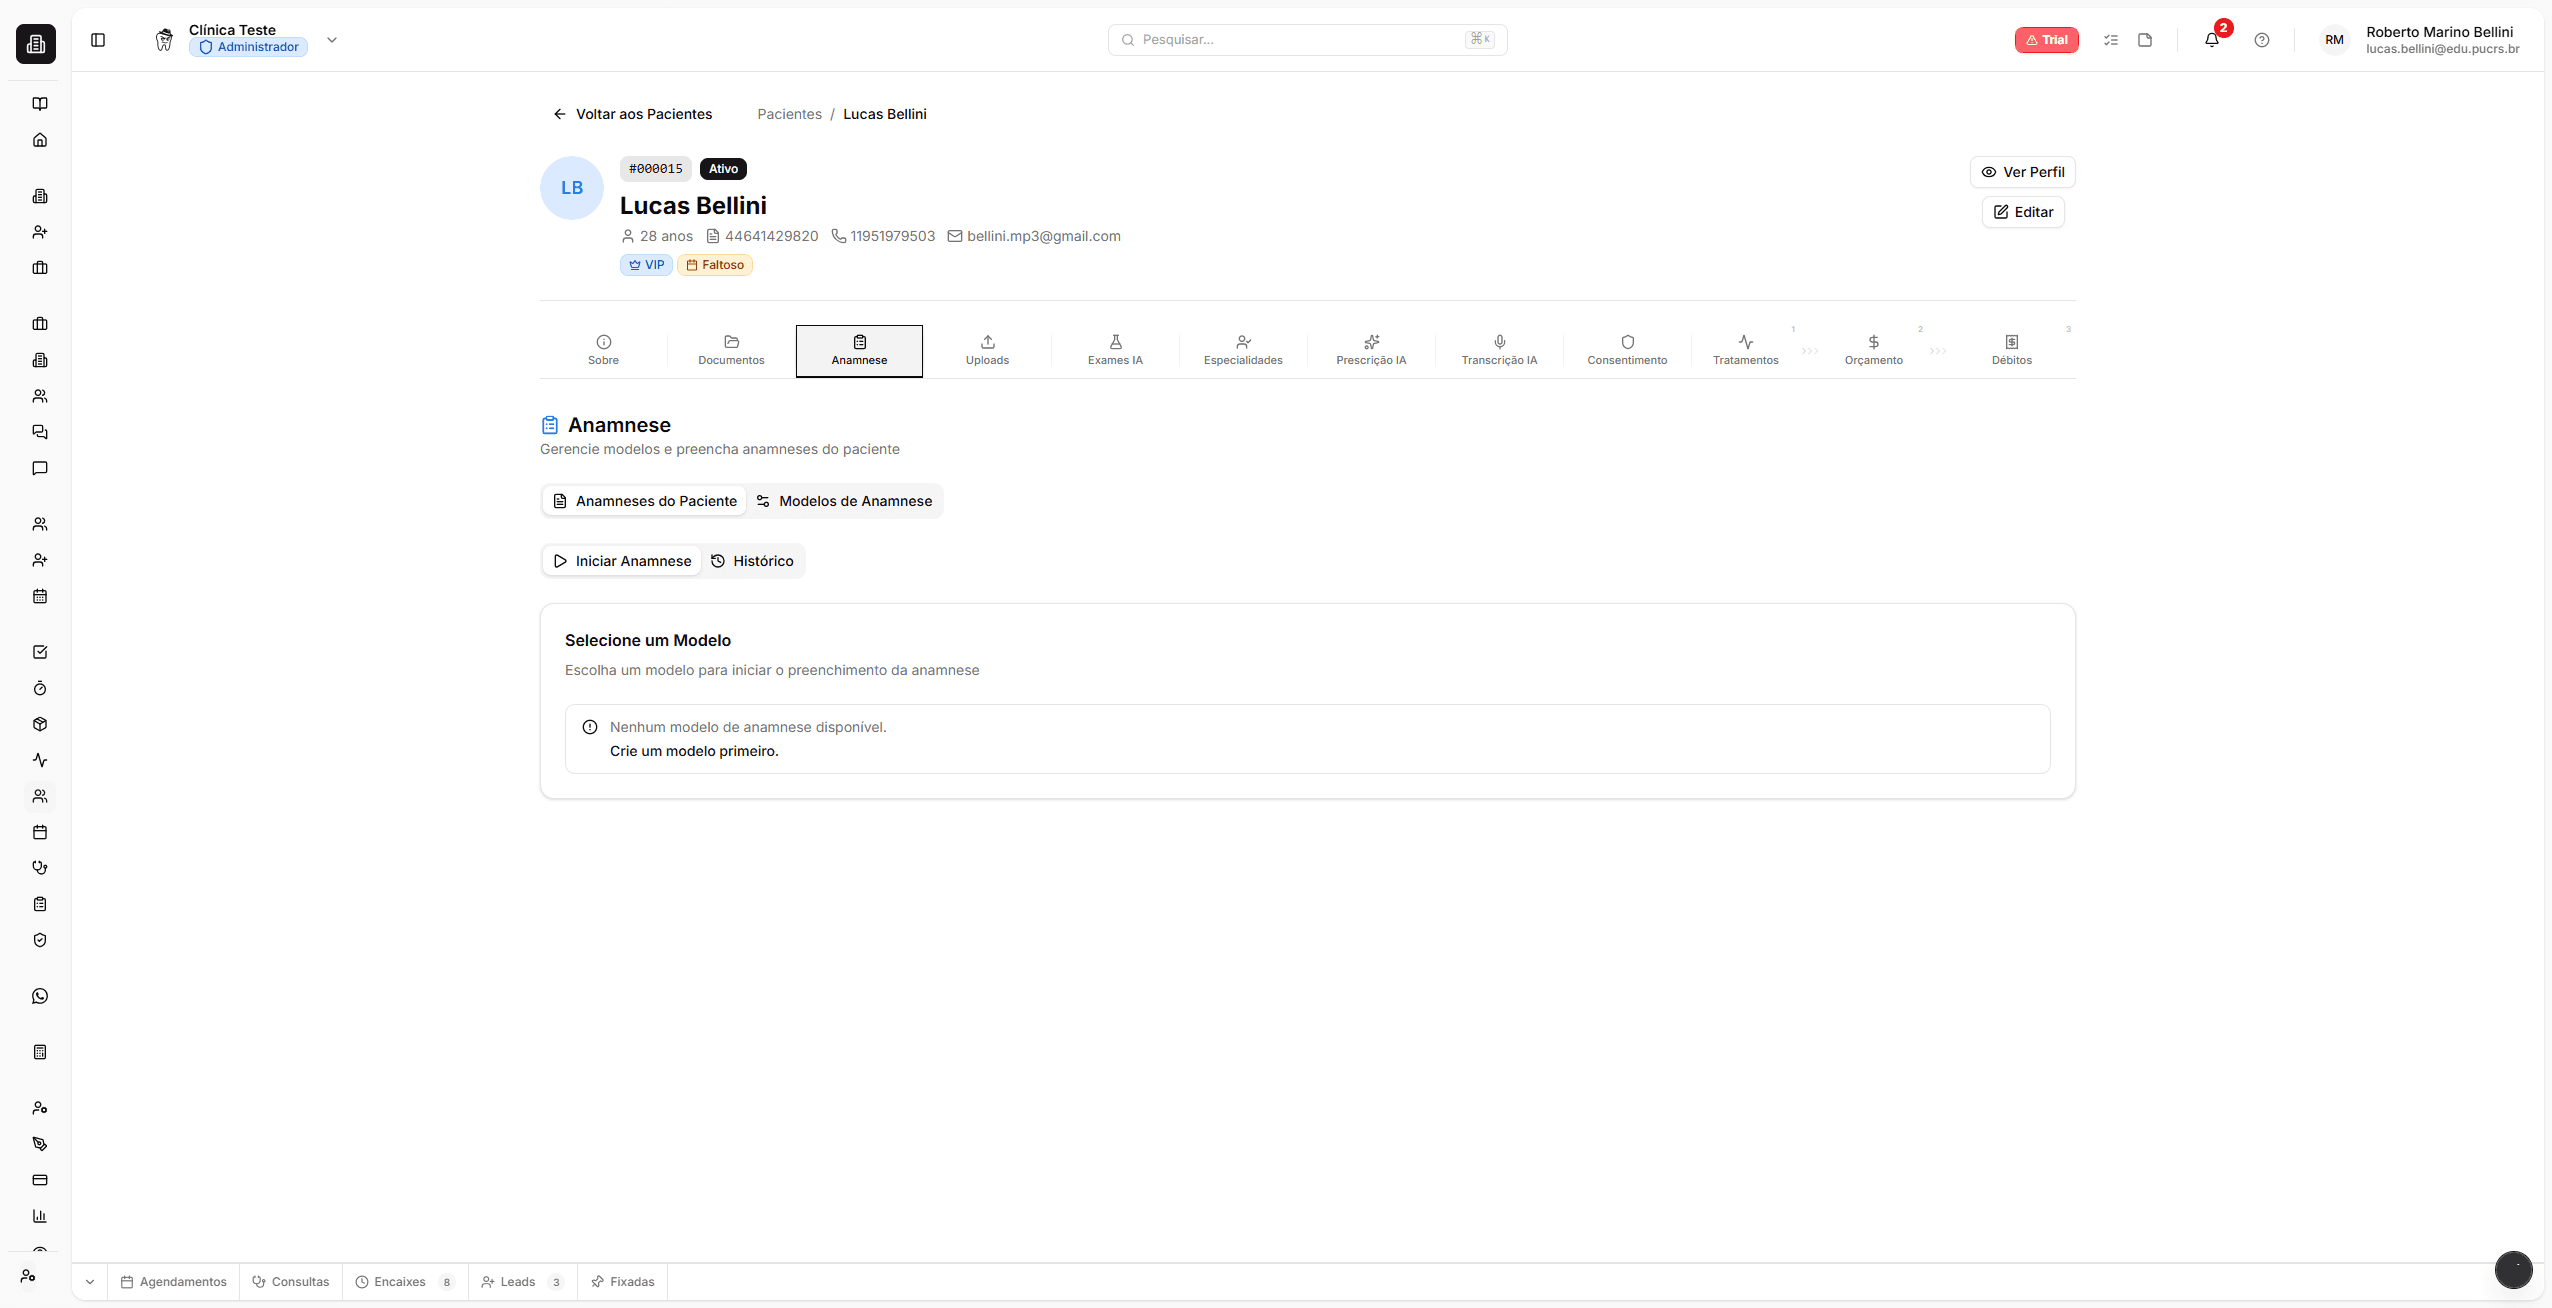Switch to the Histórico view

[753, 560]
